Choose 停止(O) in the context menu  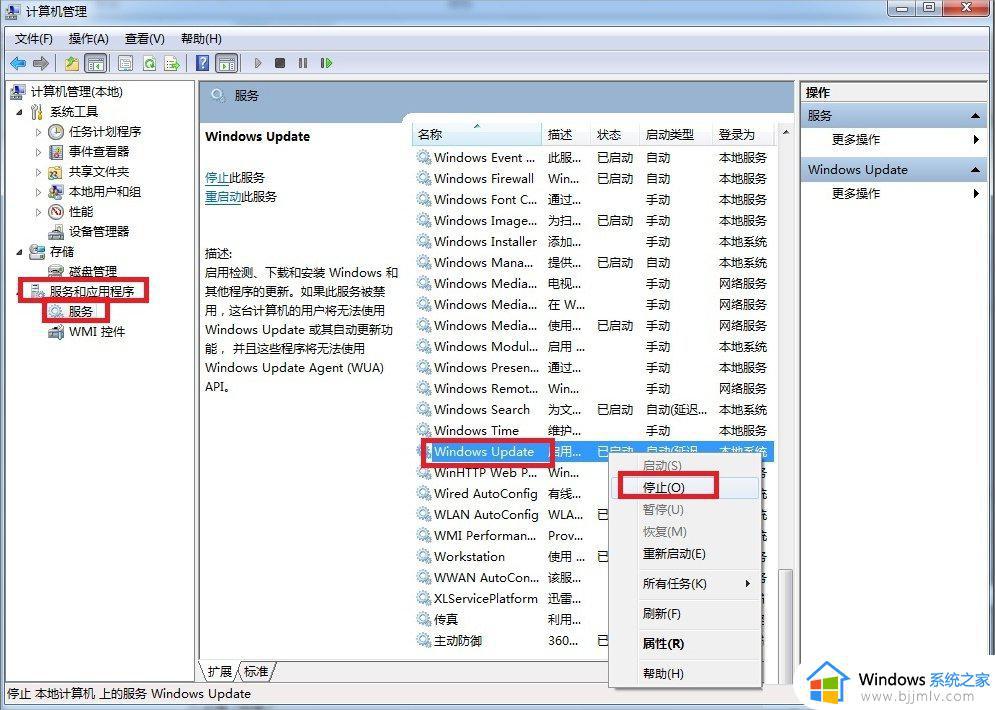coord(685,487)
